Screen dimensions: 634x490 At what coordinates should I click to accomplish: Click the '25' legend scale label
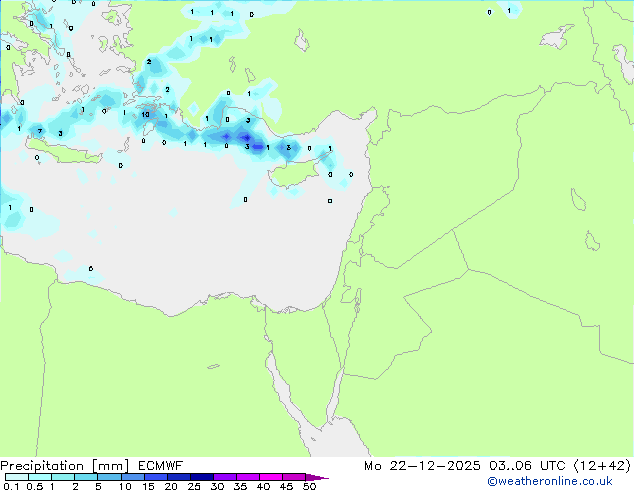tap(194, 486)
